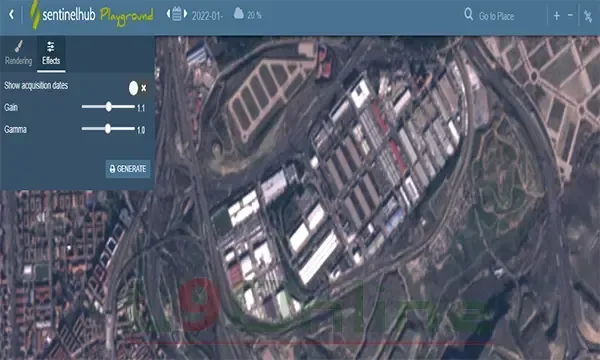Select the Gamma value 1.0

point(141,130)
